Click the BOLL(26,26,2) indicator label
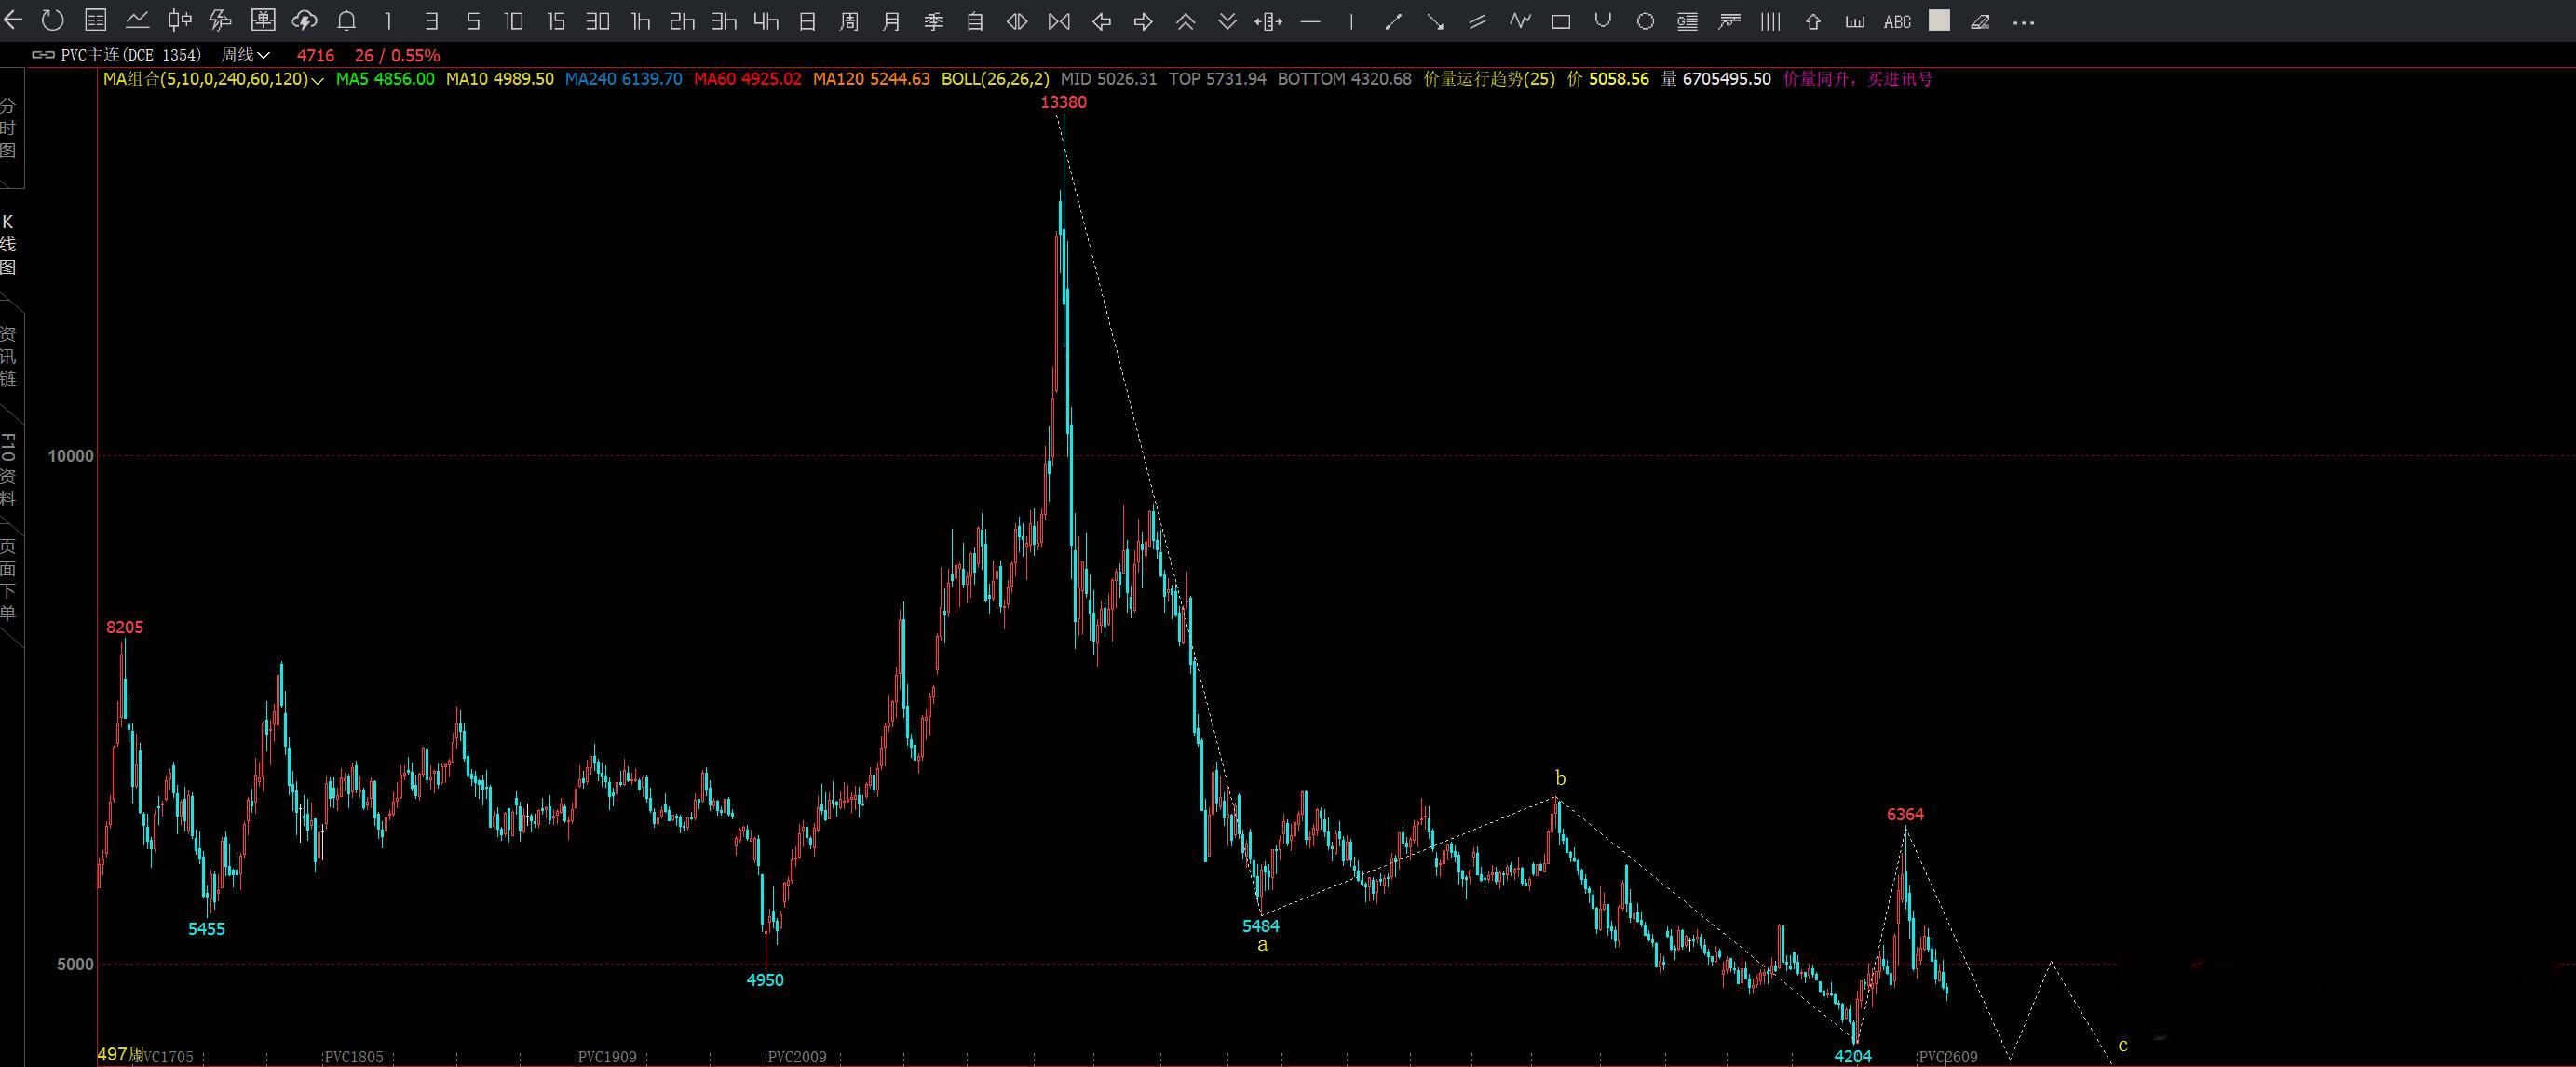Viewport: 2576px width, 1067px height. click(995, 79)
